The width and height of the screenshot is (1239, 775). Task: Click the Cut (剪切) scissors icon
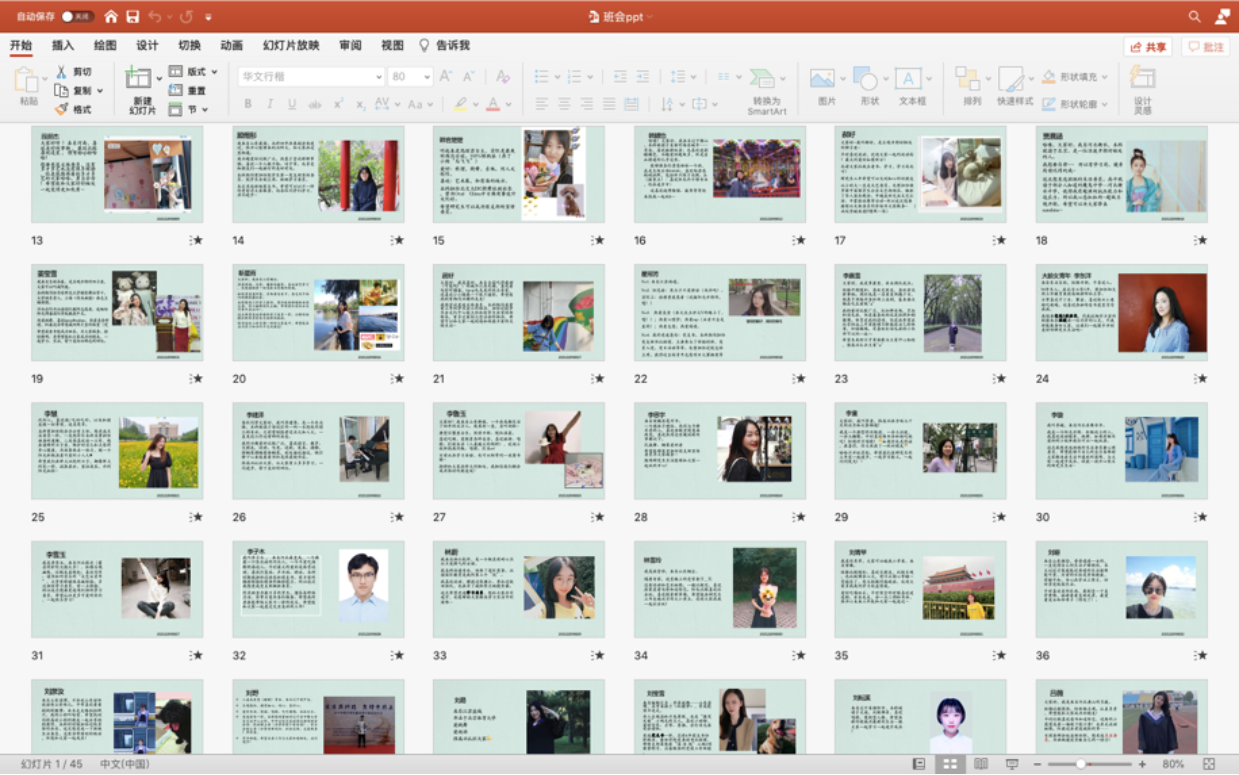(61, 72)
